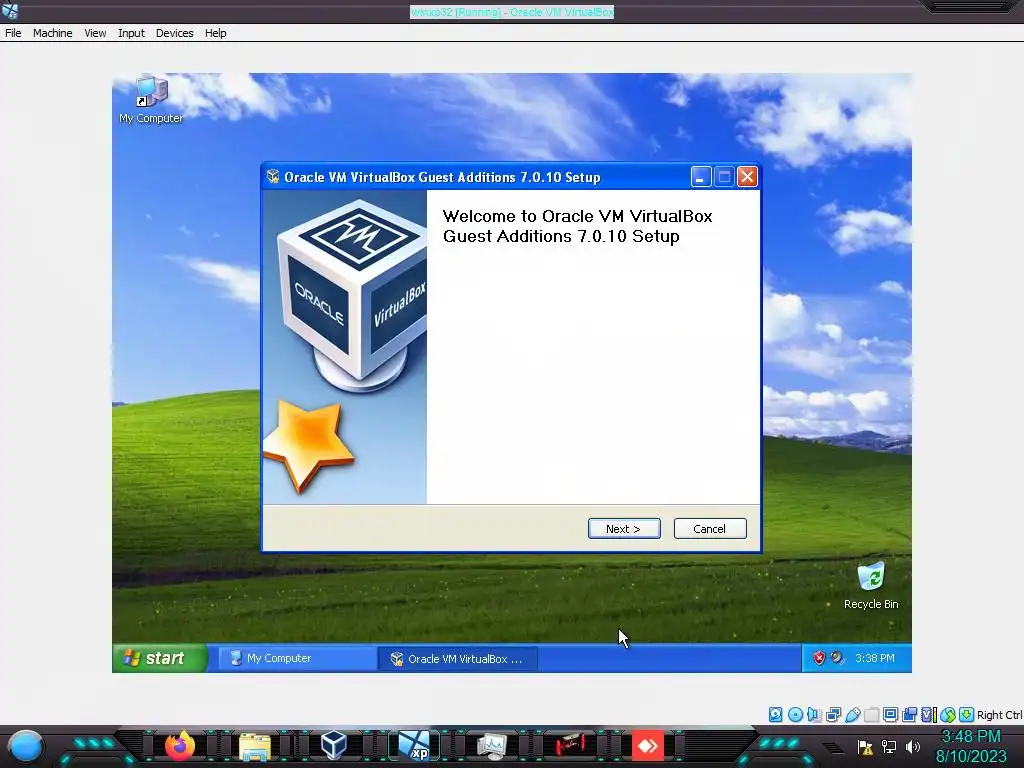The width and height of the screenshot is (1024, 768).
Task: Cancel the Guest Additions setup
Action: (710, 528)
